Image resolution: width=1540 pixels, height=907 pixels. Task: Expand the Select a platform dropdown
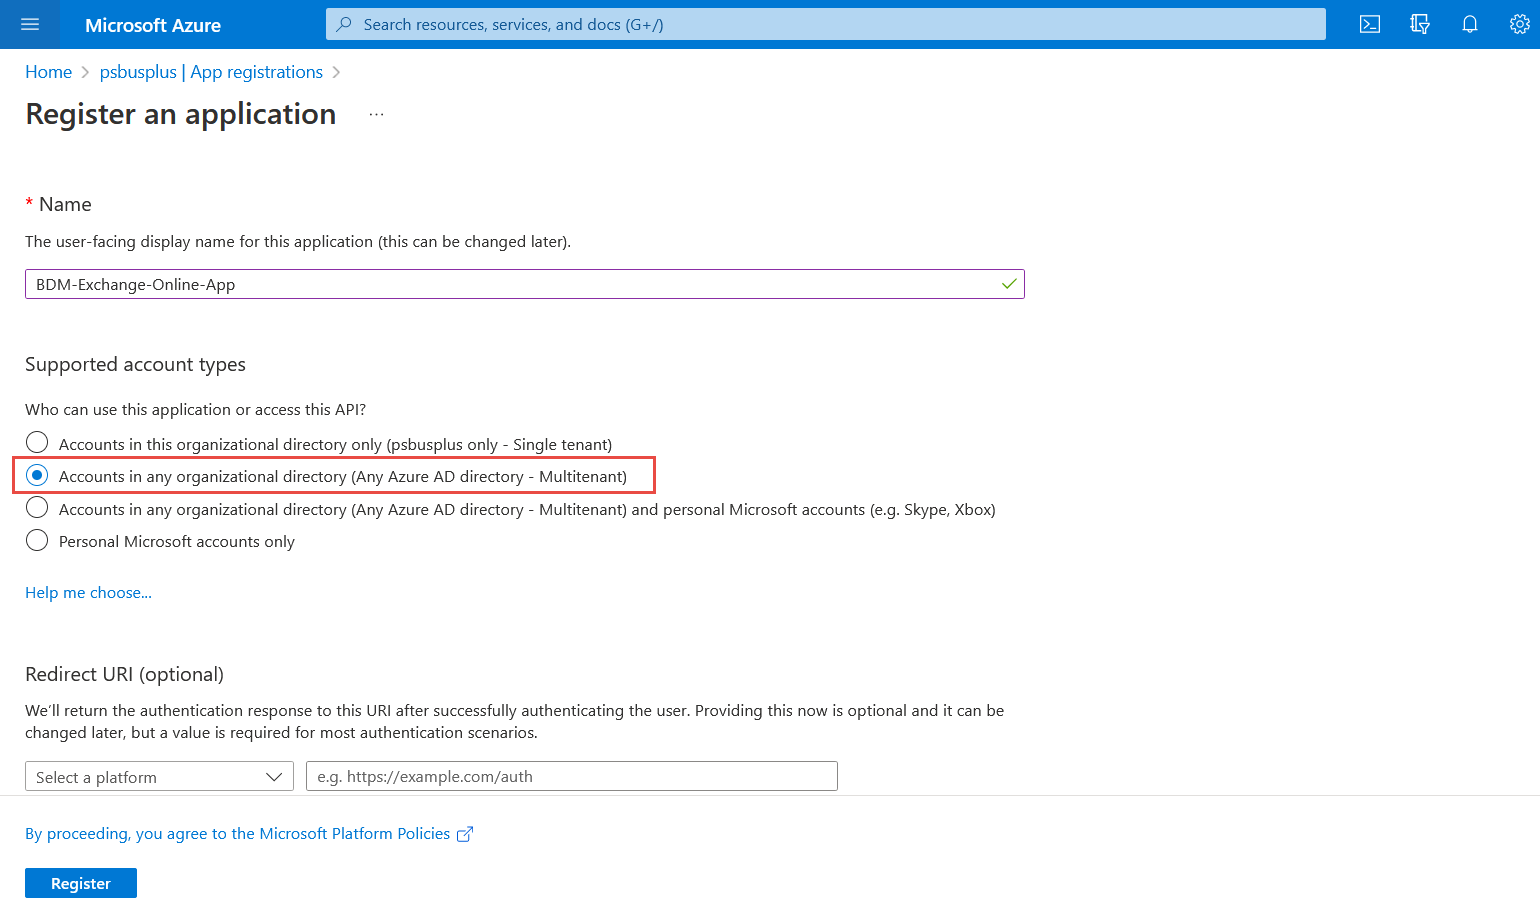click(159, 777)
